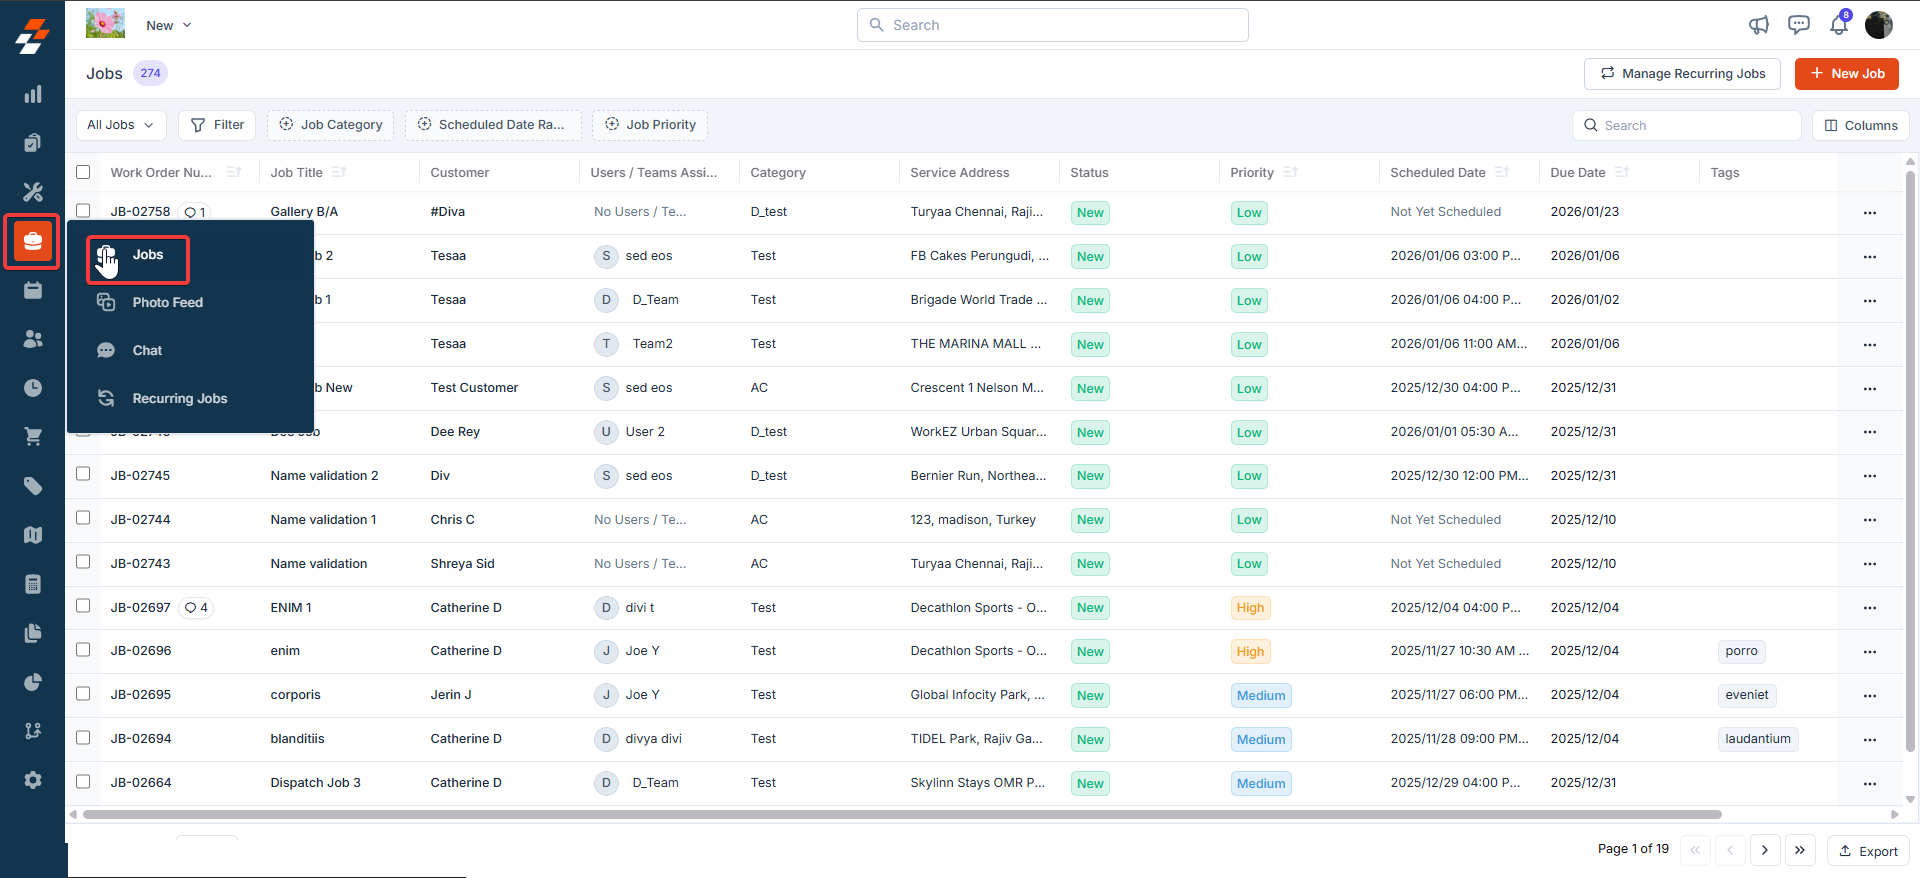Check the select-all checkbox in table header
This screenshot has width=1920, height=878.
pos(83,172)
